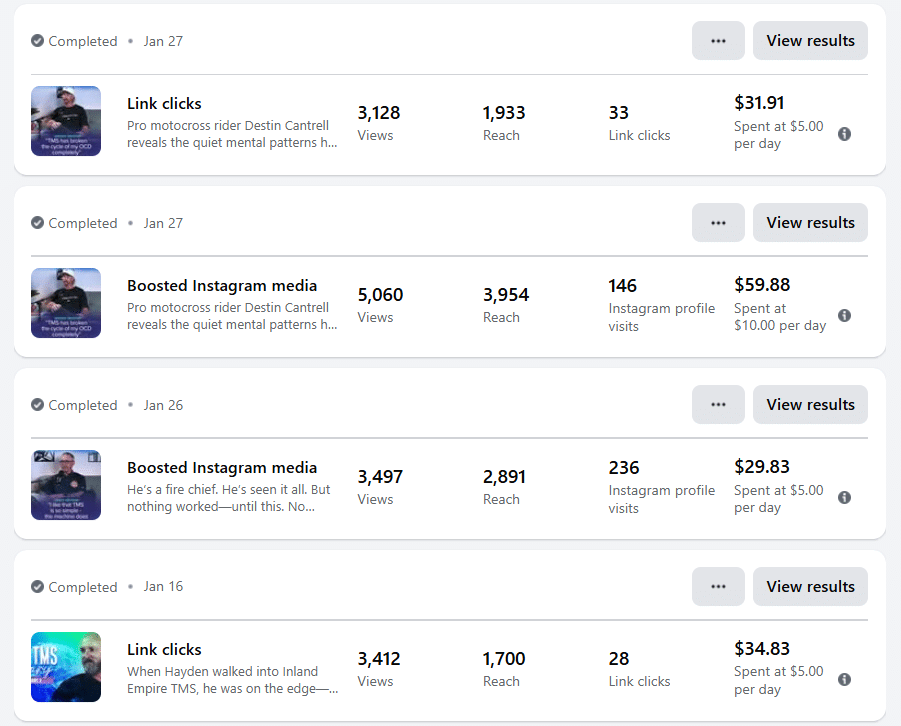The width and height of the screenshot is (901, 726).
Task: Open thumbnail of first Destin Cantrell ad
Action: (66, 121)
